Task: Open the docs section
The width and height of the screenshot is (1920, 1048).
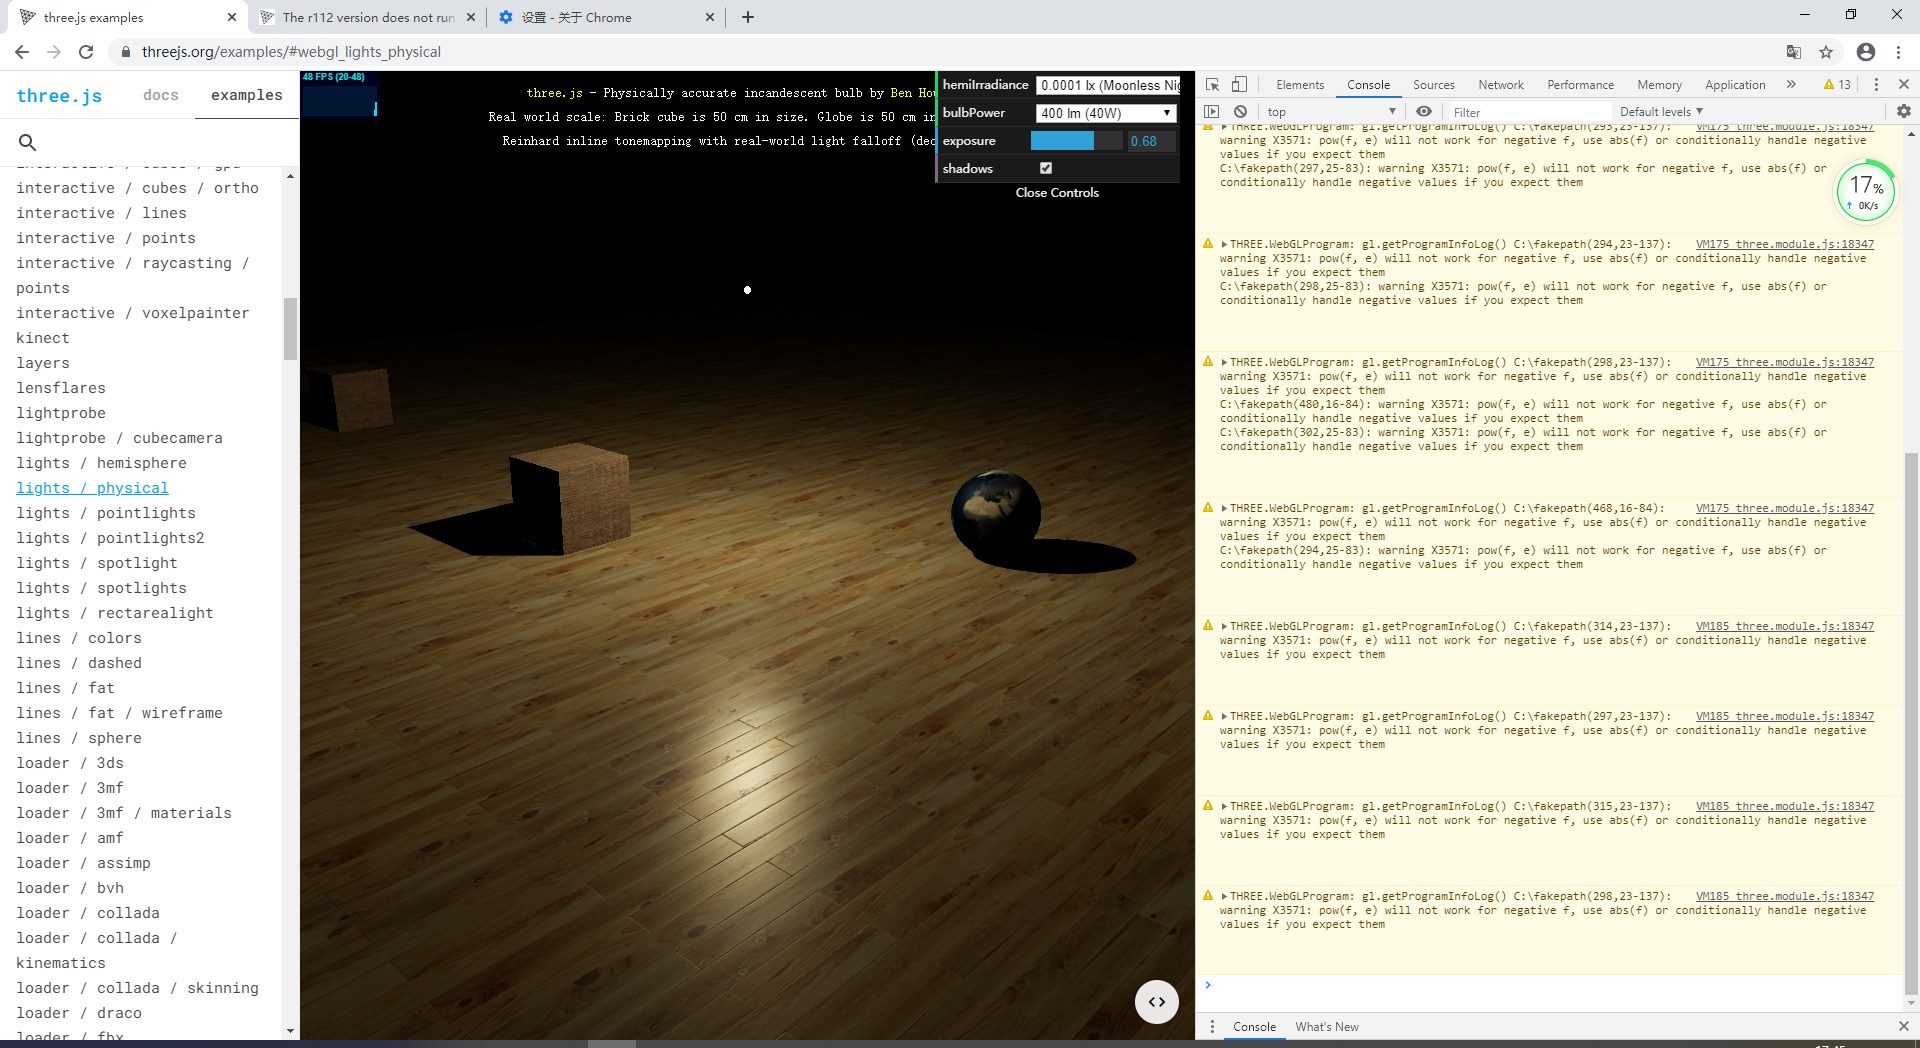Action: (160, 95)
